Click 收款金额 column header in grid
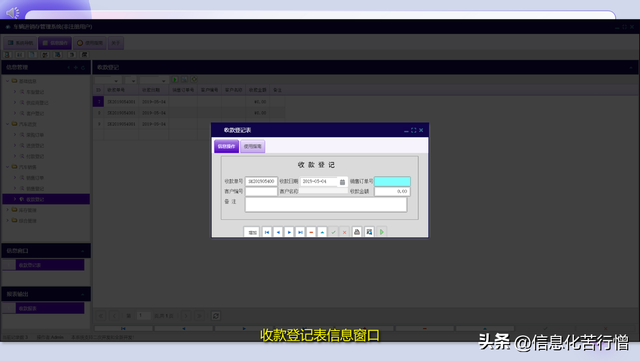 (x=258, y=90)
